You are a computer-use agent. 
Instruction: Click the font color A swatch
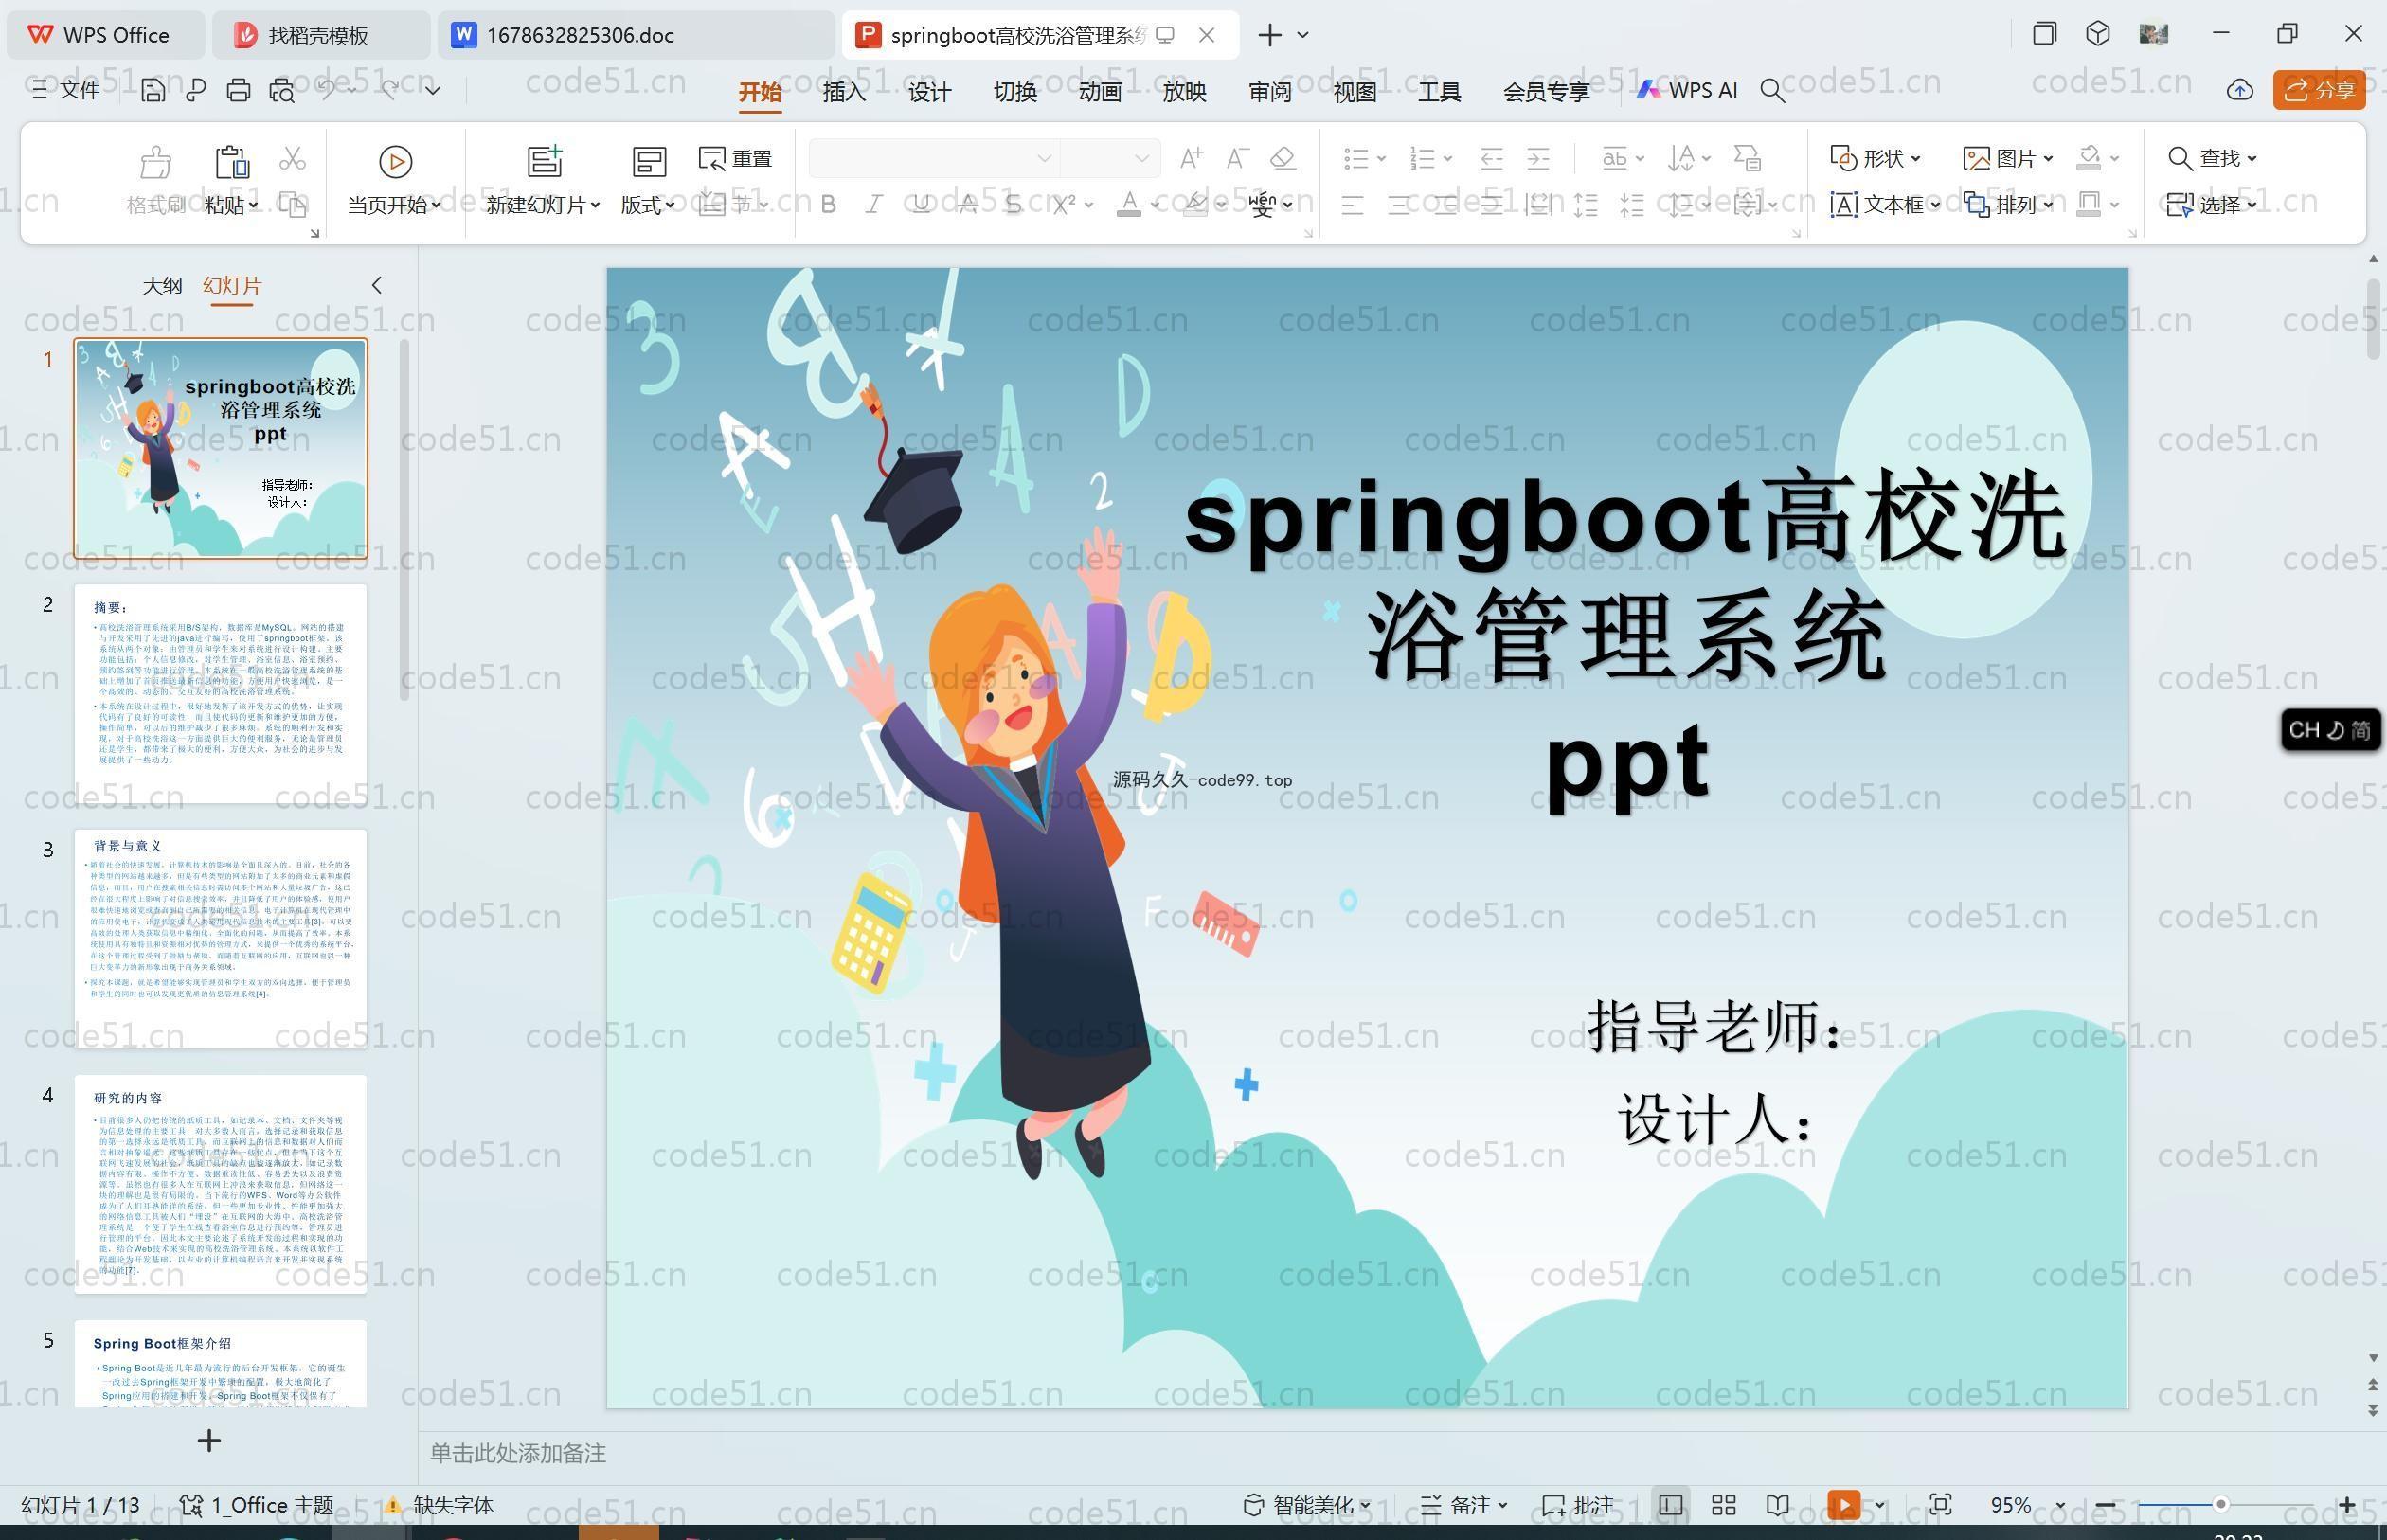coord(1129,205)
